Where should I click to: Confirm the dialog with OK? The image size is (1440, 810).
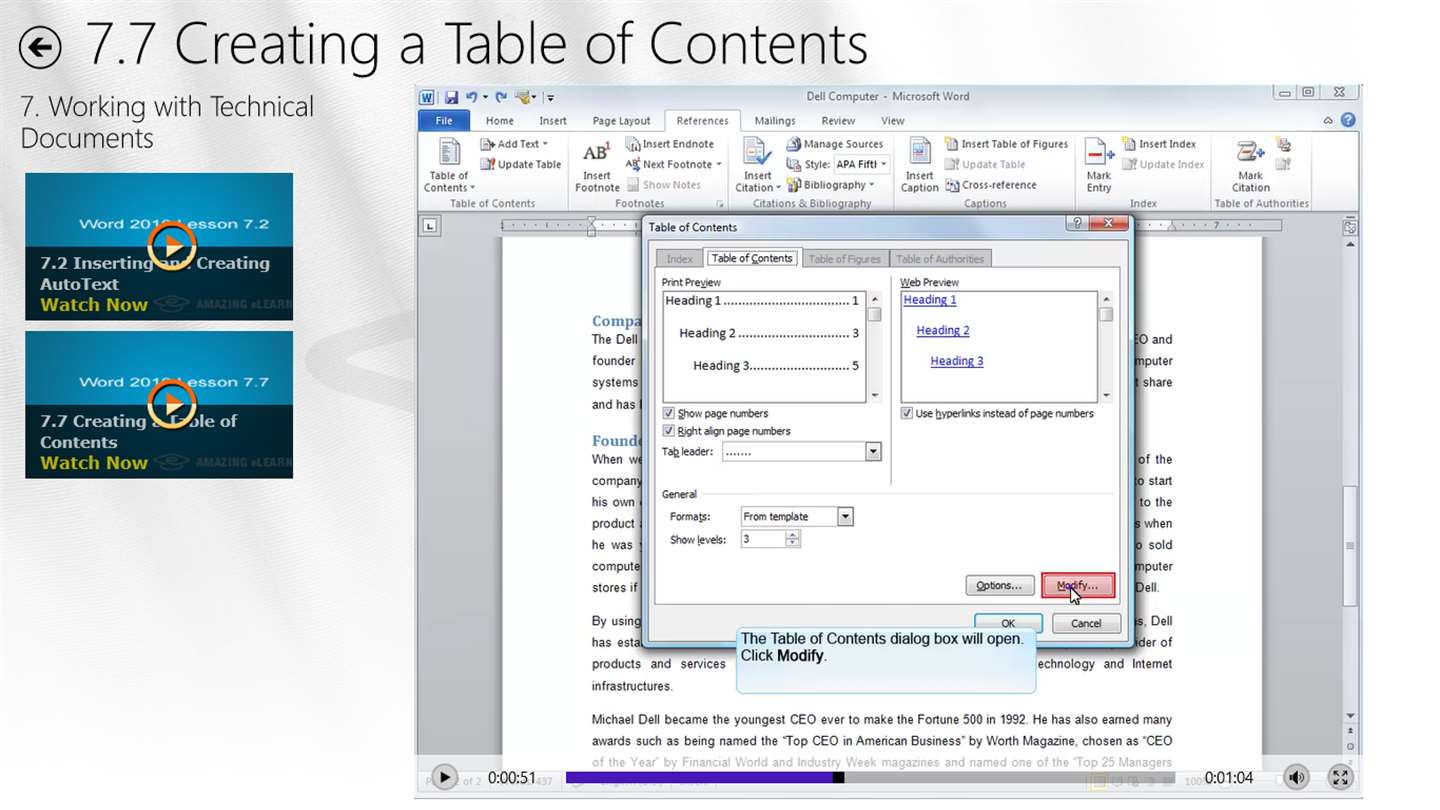click(x=1008, y=623)
